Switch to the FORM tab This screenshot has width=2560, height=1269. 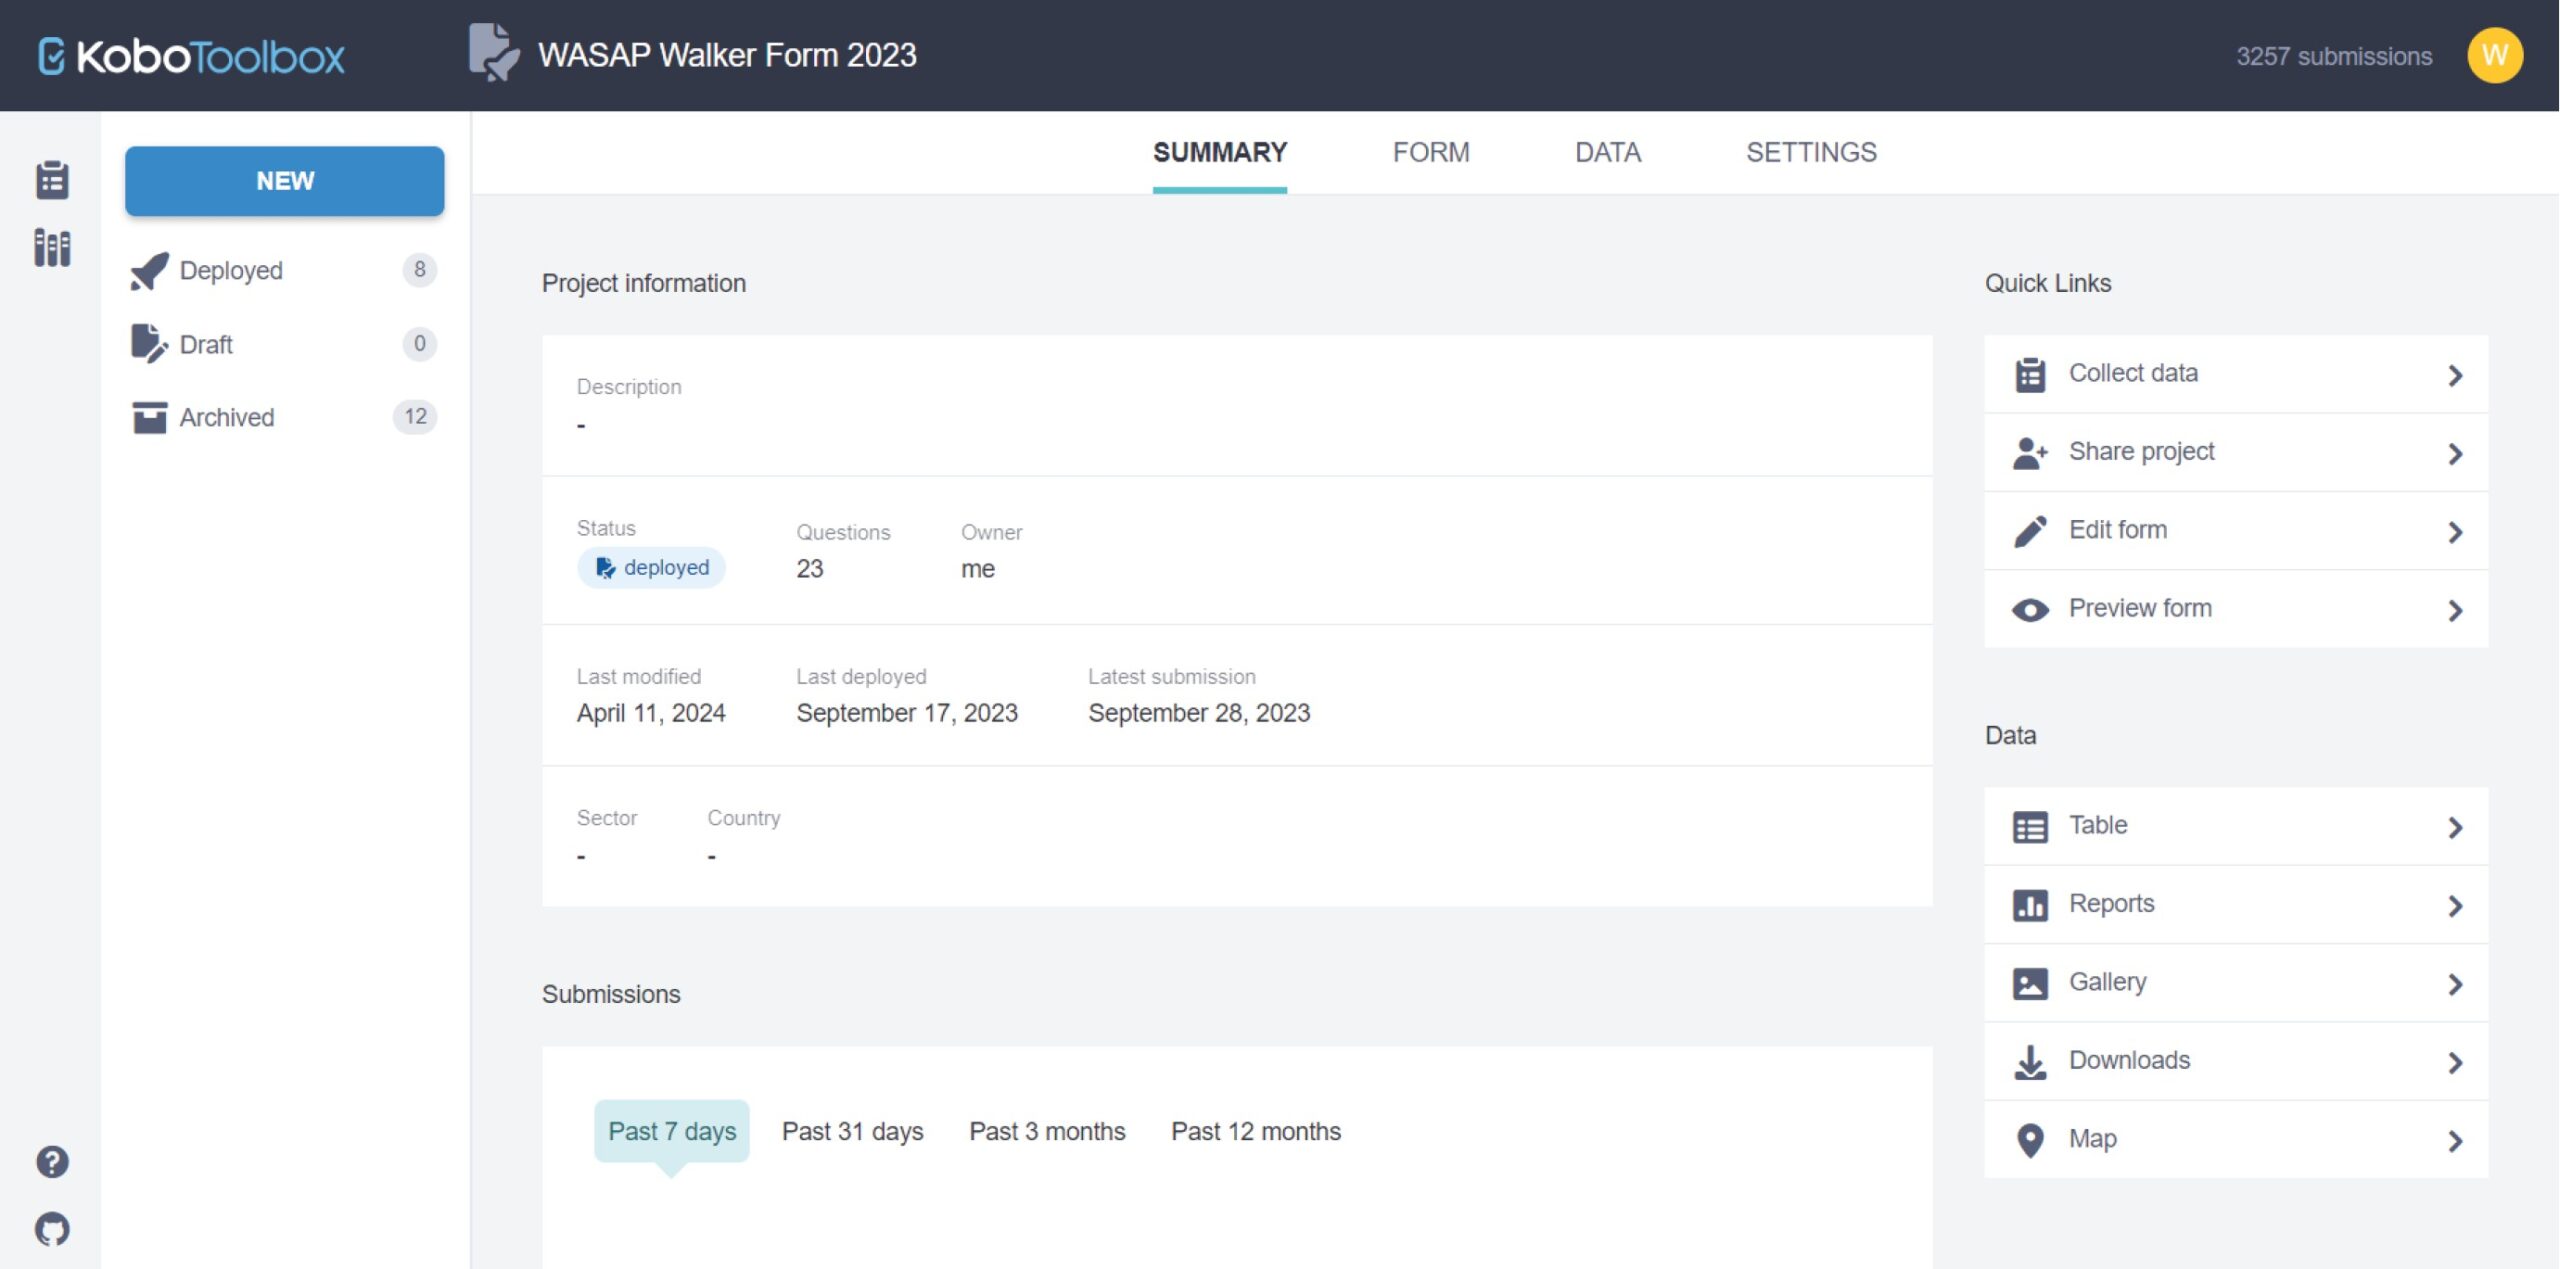1431,152
